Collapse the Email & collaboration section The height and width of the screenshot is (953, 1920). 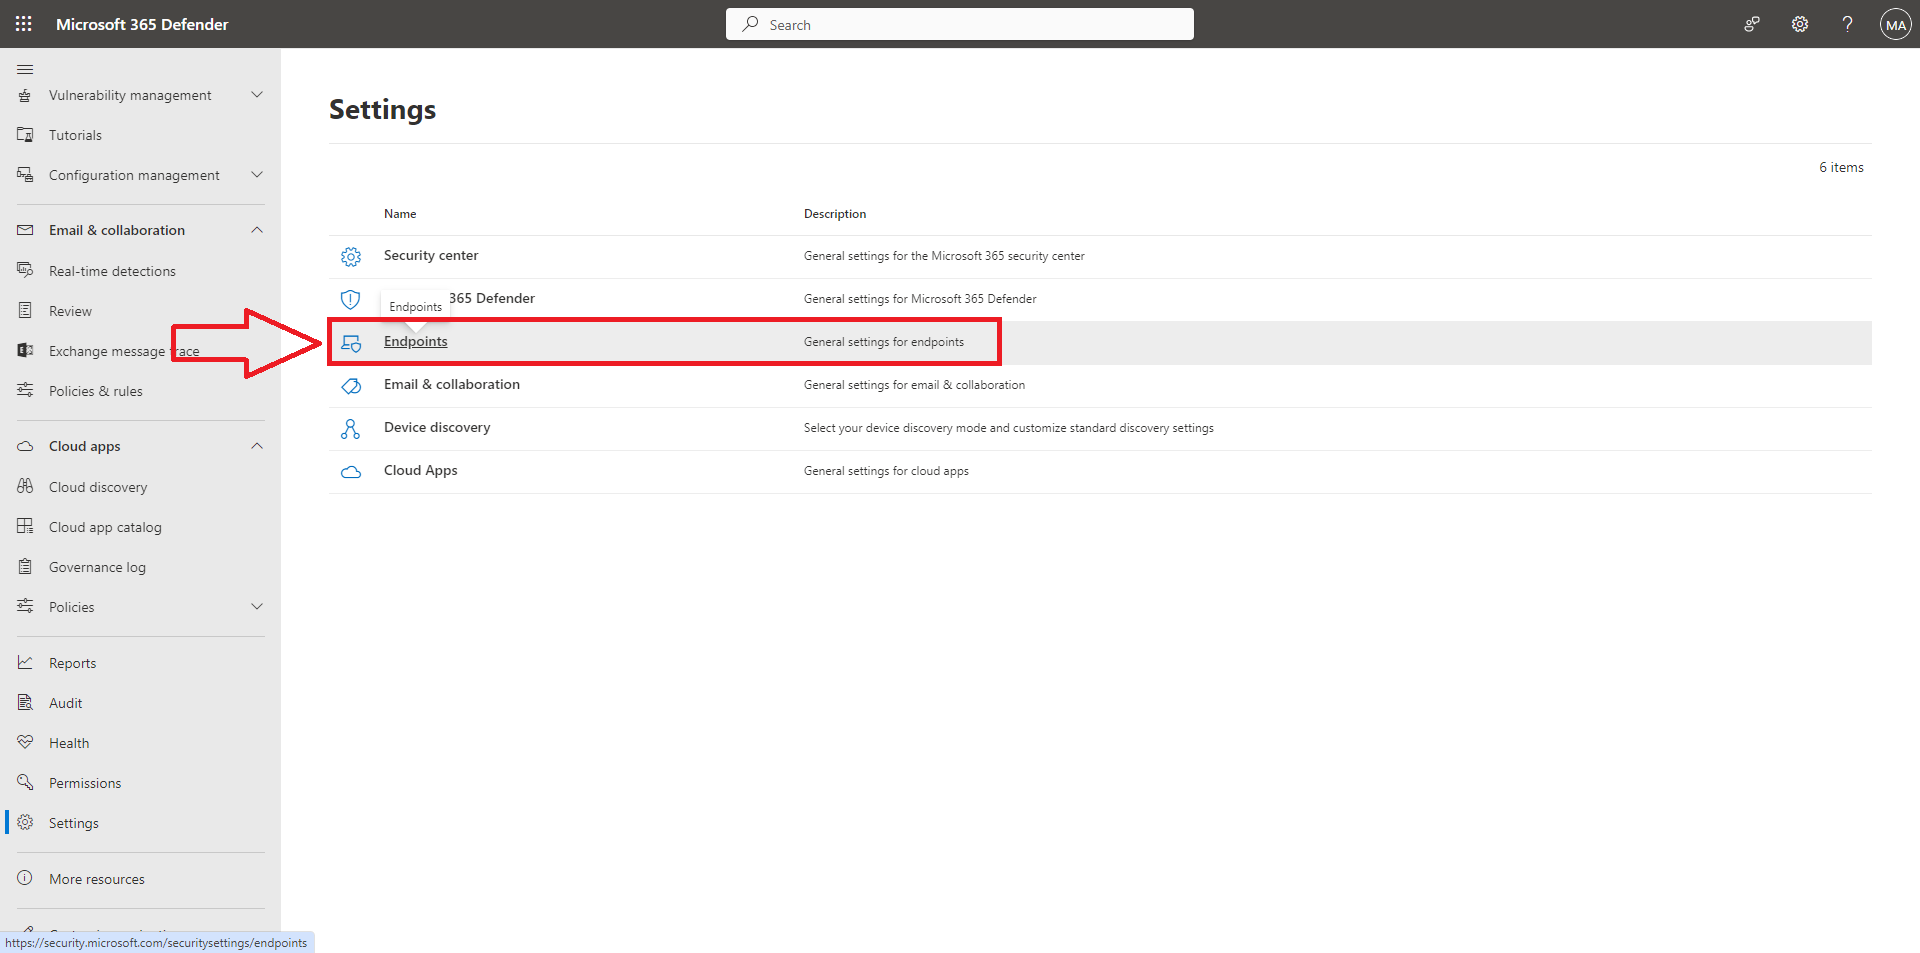(257, 230)
